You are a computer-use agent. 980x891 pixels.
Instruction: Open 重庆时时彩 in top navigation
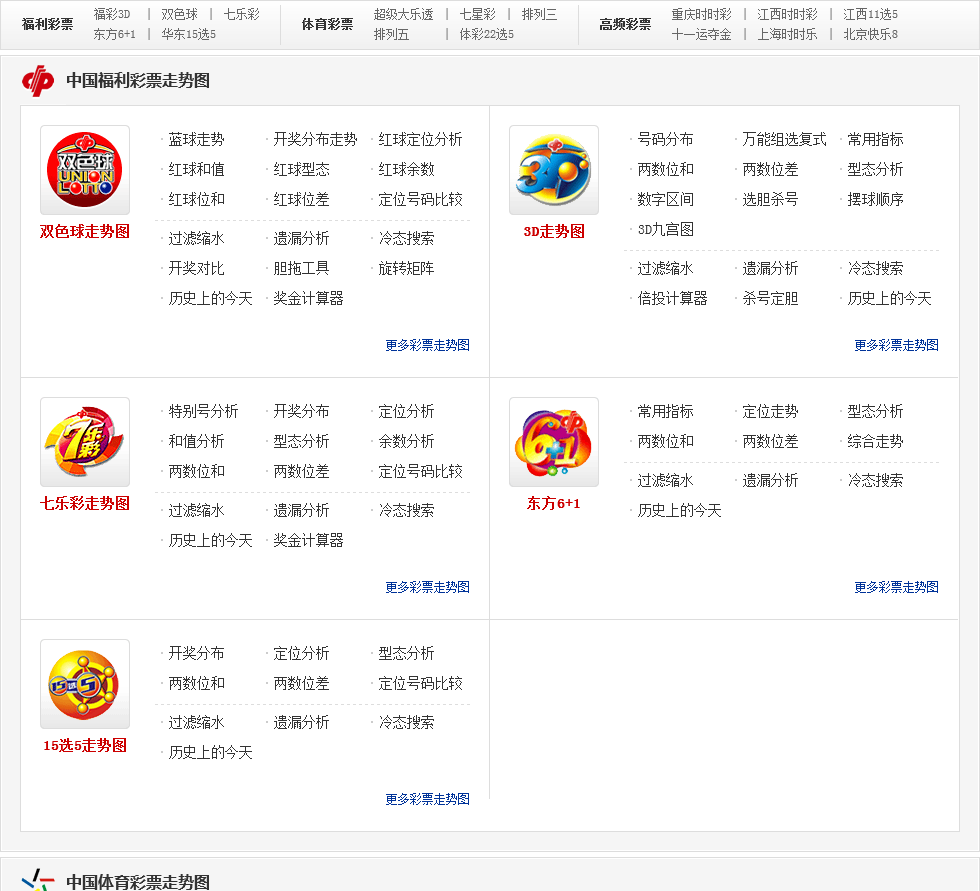click(701, 14)
